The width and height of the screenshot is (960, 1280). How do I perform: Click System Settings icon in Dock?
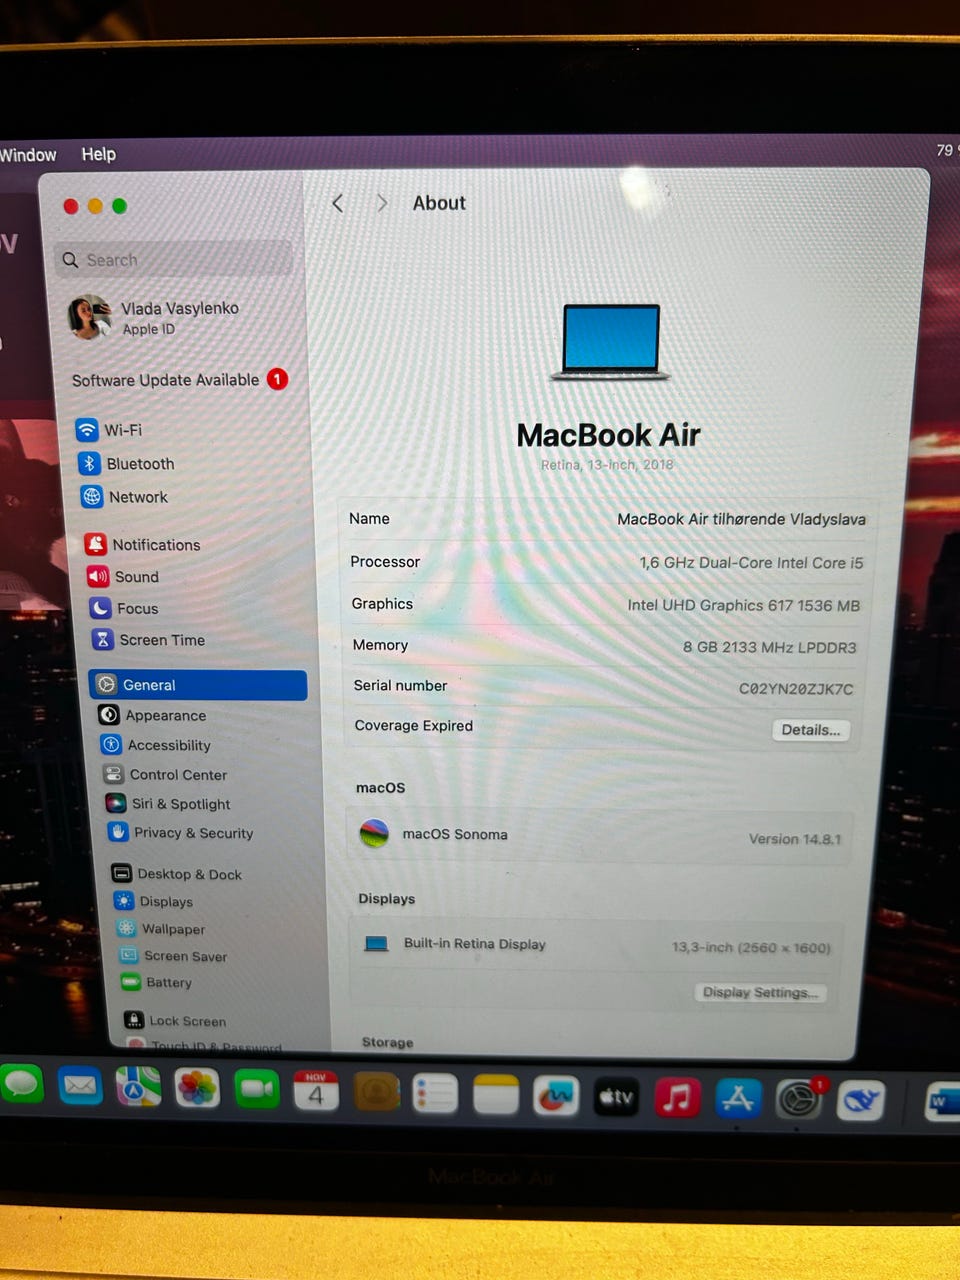799,1100
